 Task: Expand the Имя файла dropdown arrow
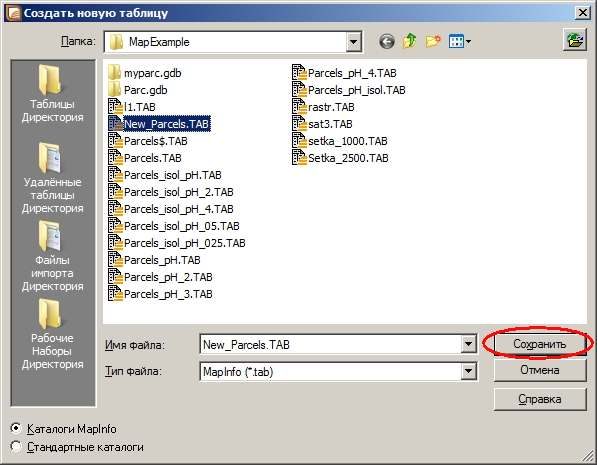468,344
